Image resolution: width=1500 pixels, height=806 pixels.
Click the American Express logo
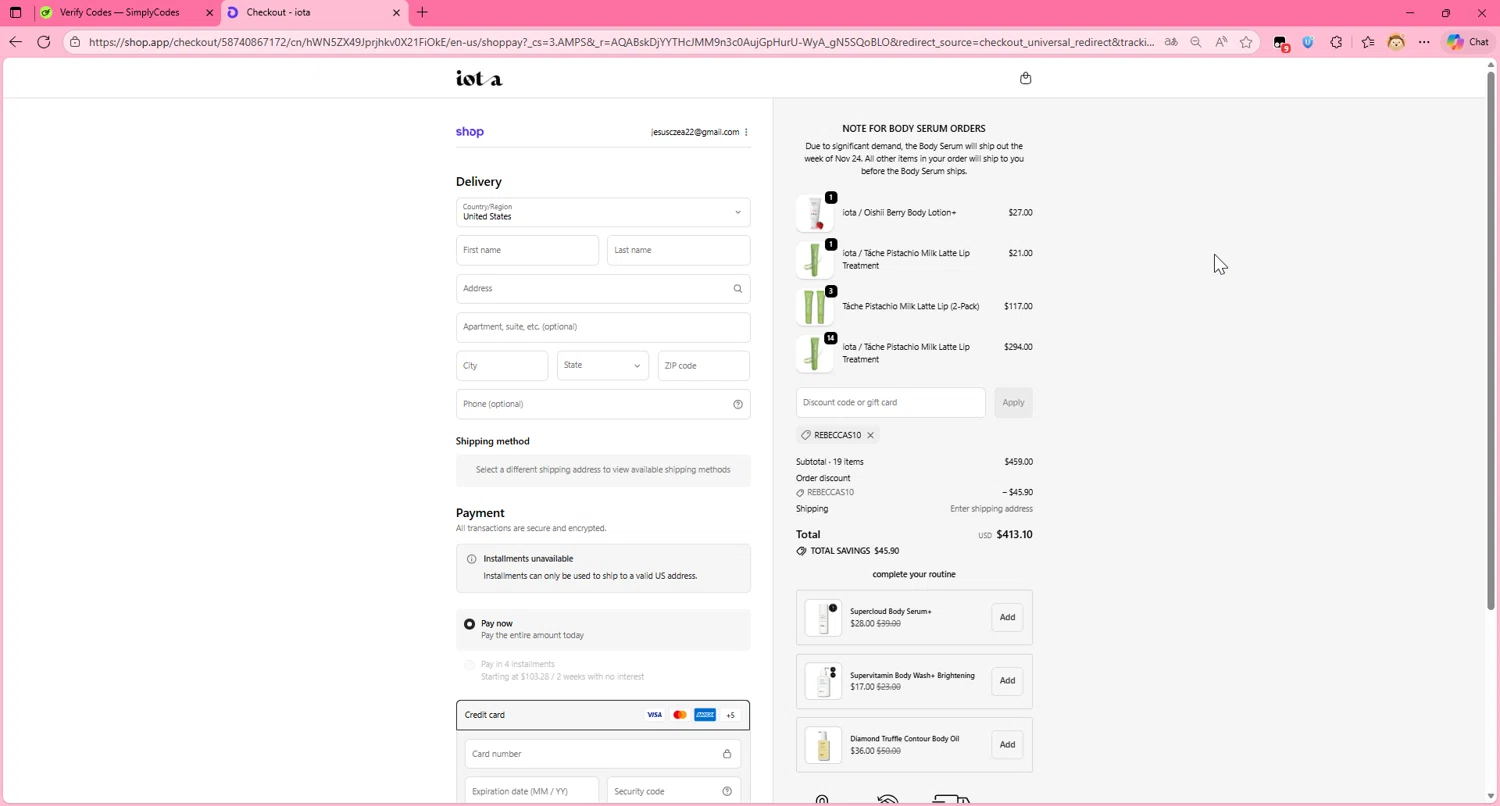pyautogui.click(x=705, y=715)
